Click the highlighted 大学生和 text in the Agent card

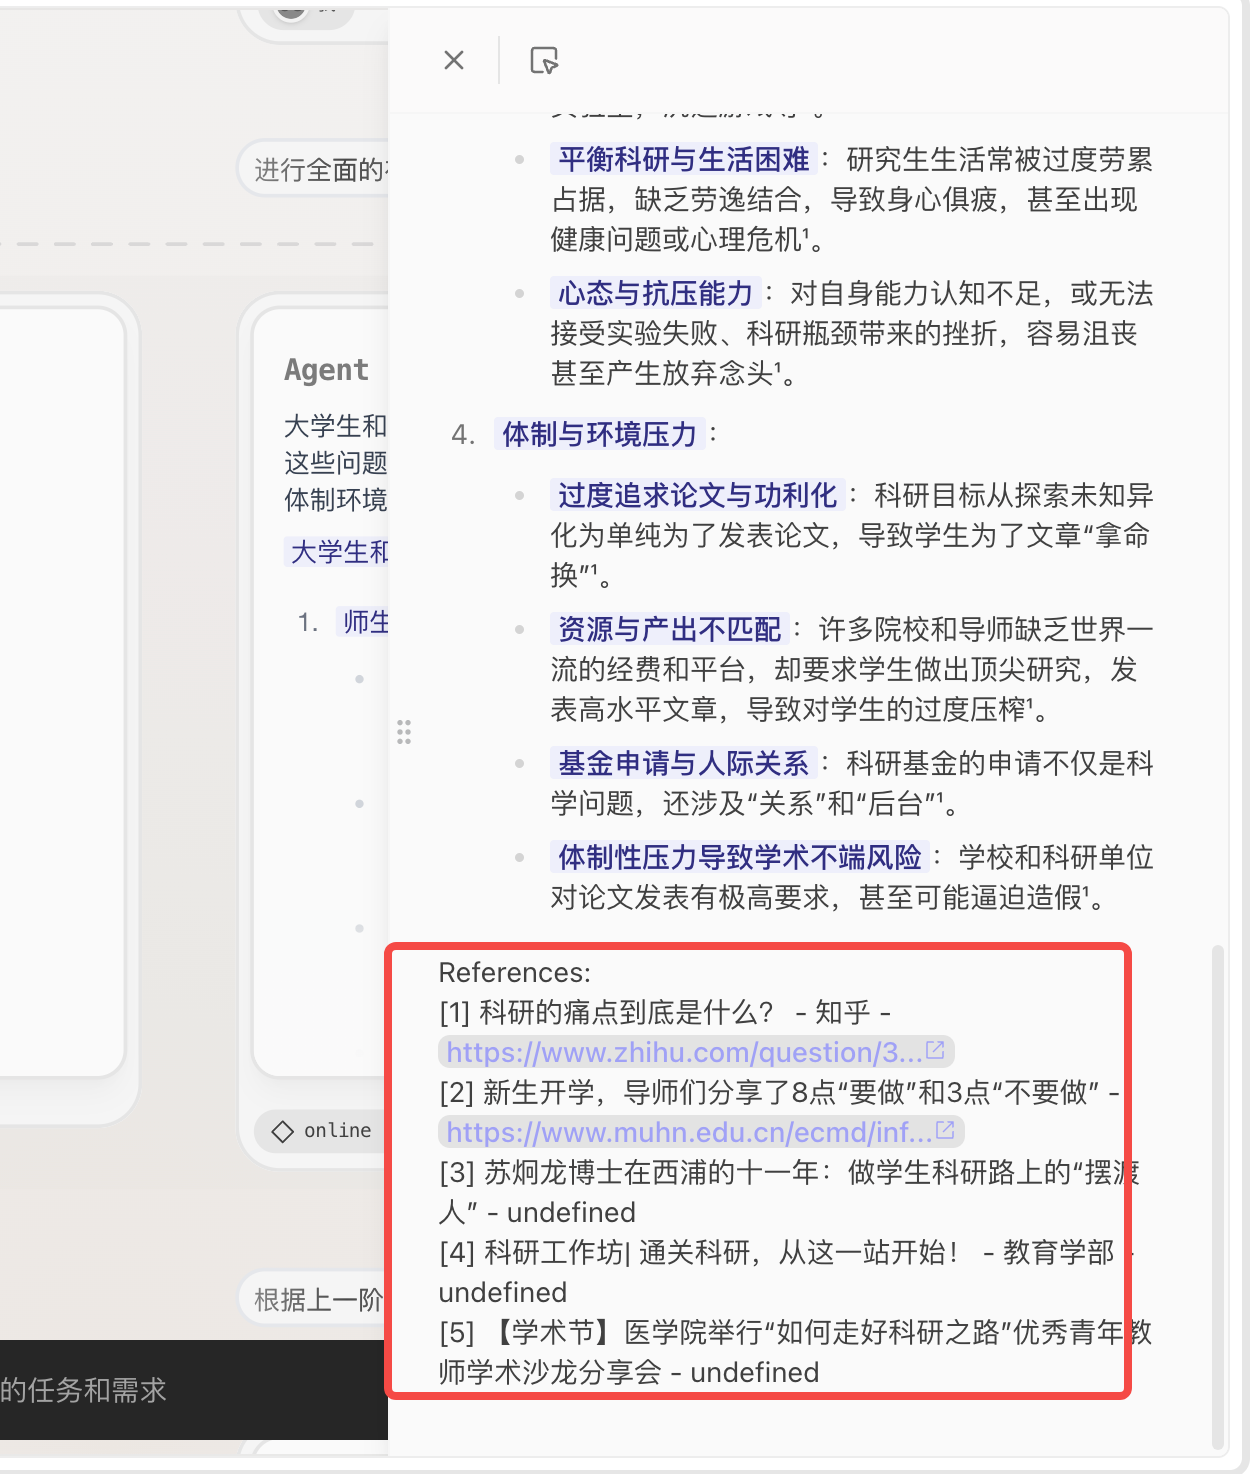(x=339, y=552)
